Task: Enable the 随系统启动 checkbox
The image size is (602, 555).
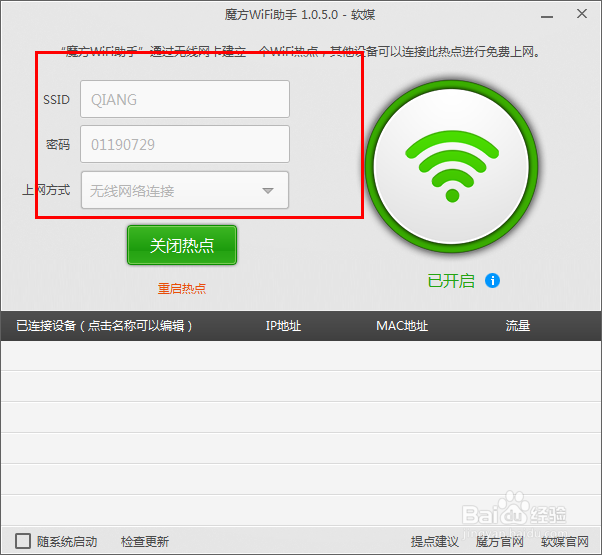Action: pyautogui.click(x=23, y=541)
